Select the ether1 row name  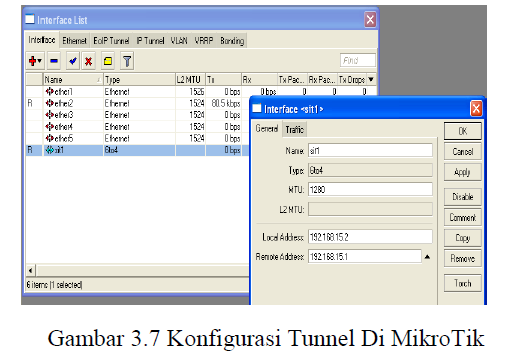tap(63, 91)
